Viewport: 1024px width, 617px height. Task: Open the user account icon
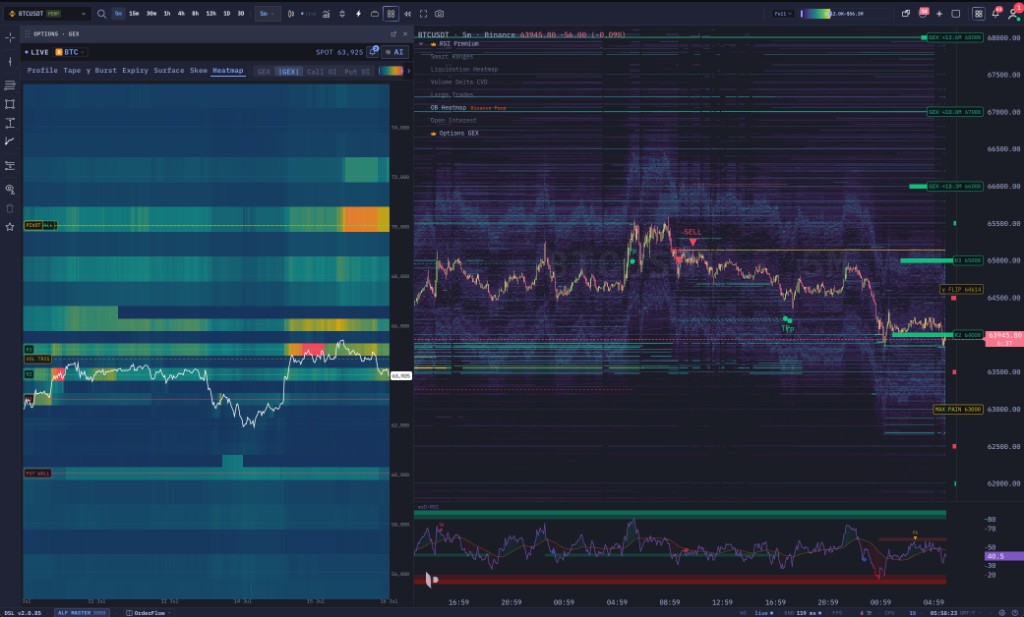(x=1014, y=13)
